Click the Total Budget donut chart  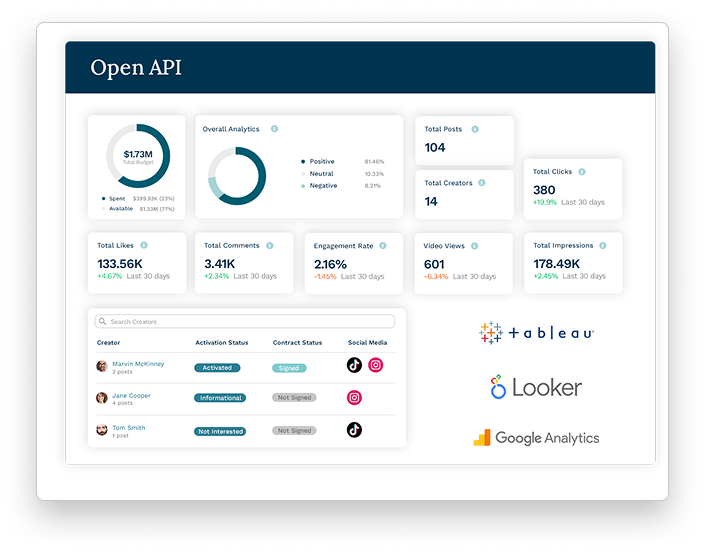pos(138,156)
